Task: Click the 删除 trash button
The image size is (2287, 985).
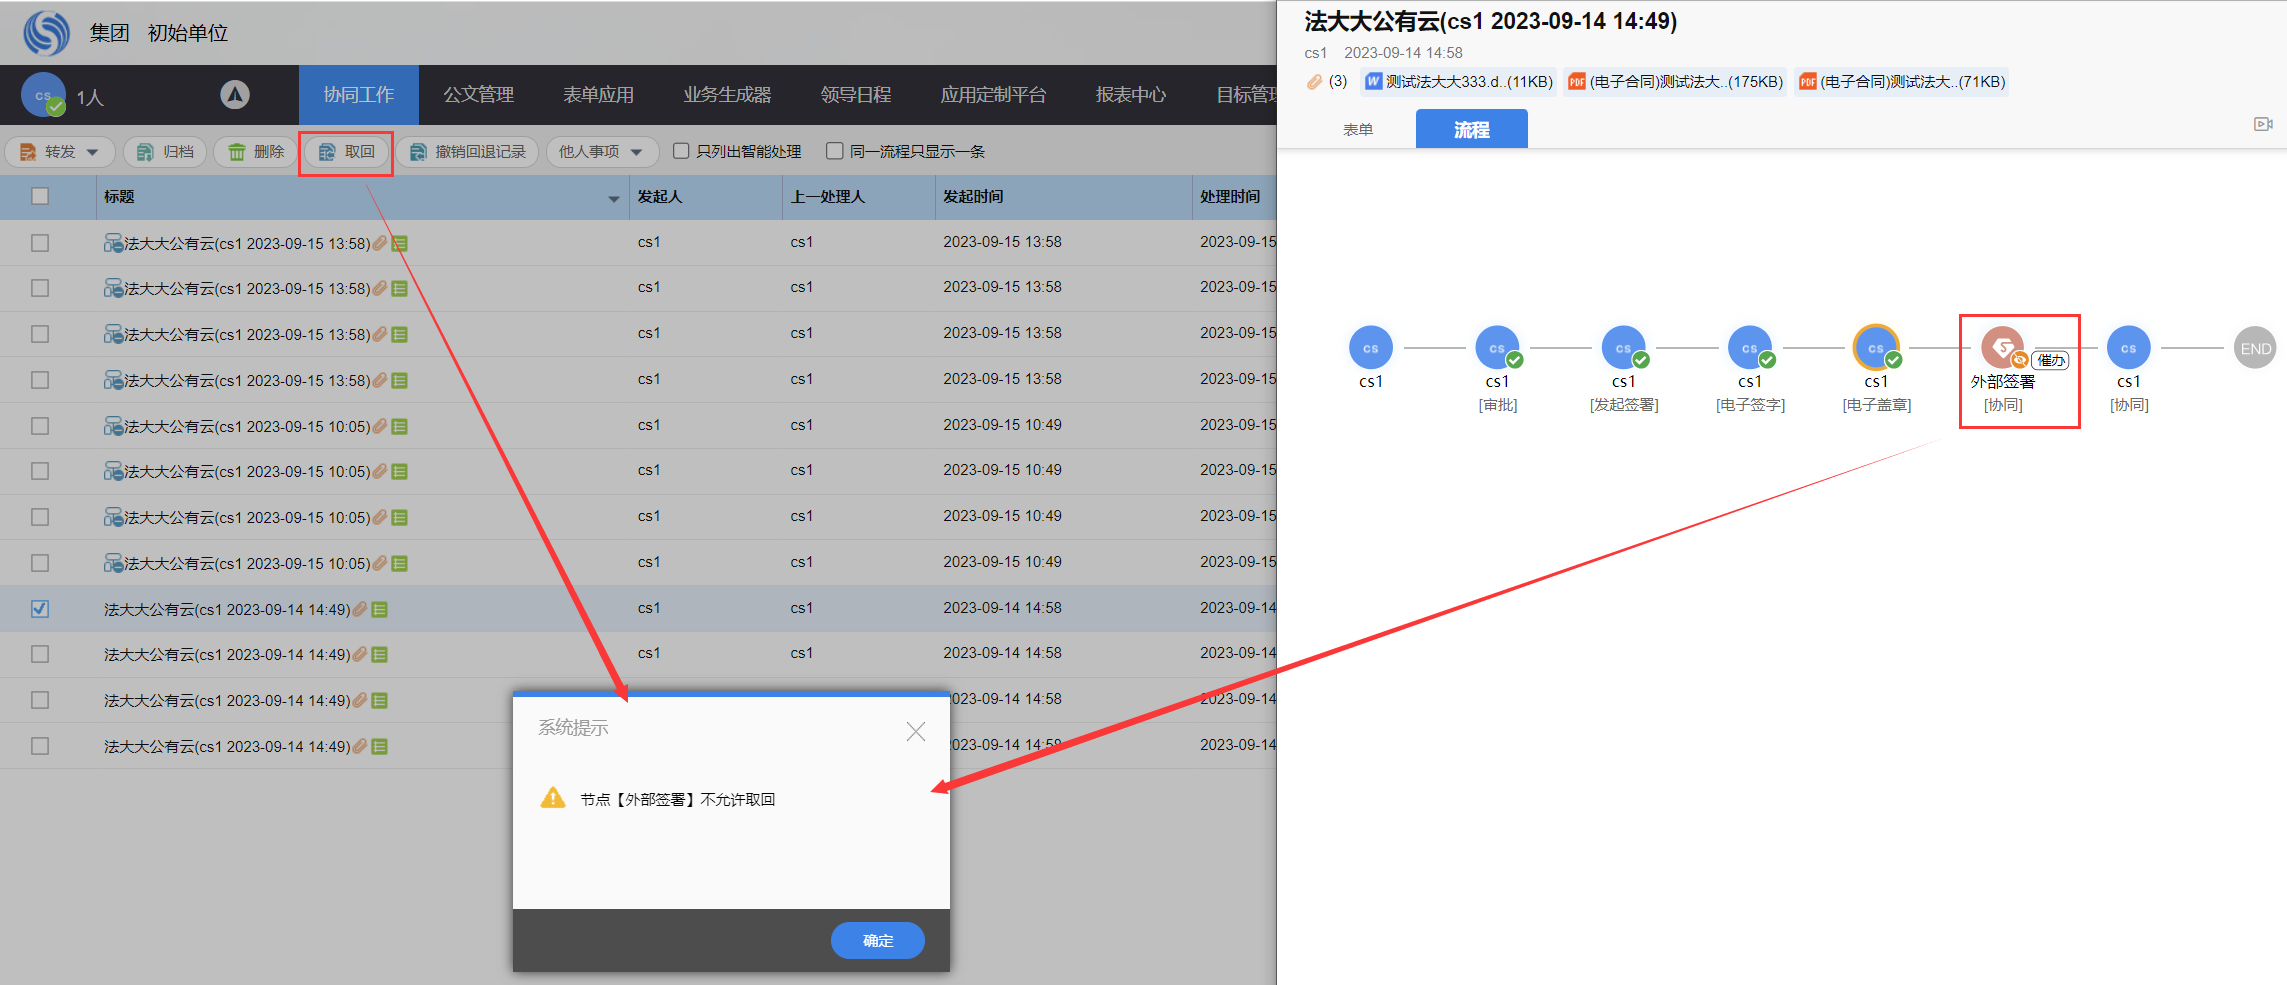Action: (x=256, y=152)
